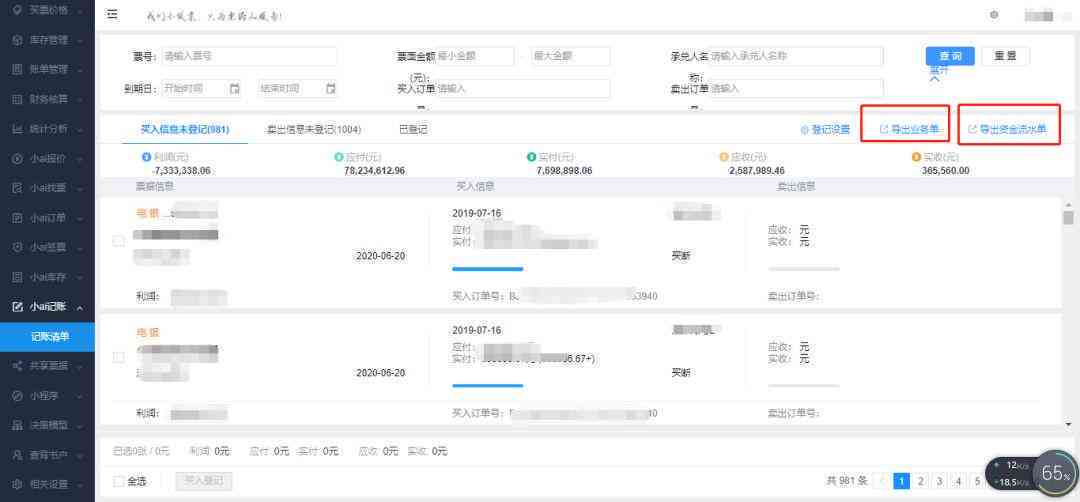Click the 买入订单号 input field
This screenshot has width=1080, height=502.
pyautogui.click(x=523, y=89)
